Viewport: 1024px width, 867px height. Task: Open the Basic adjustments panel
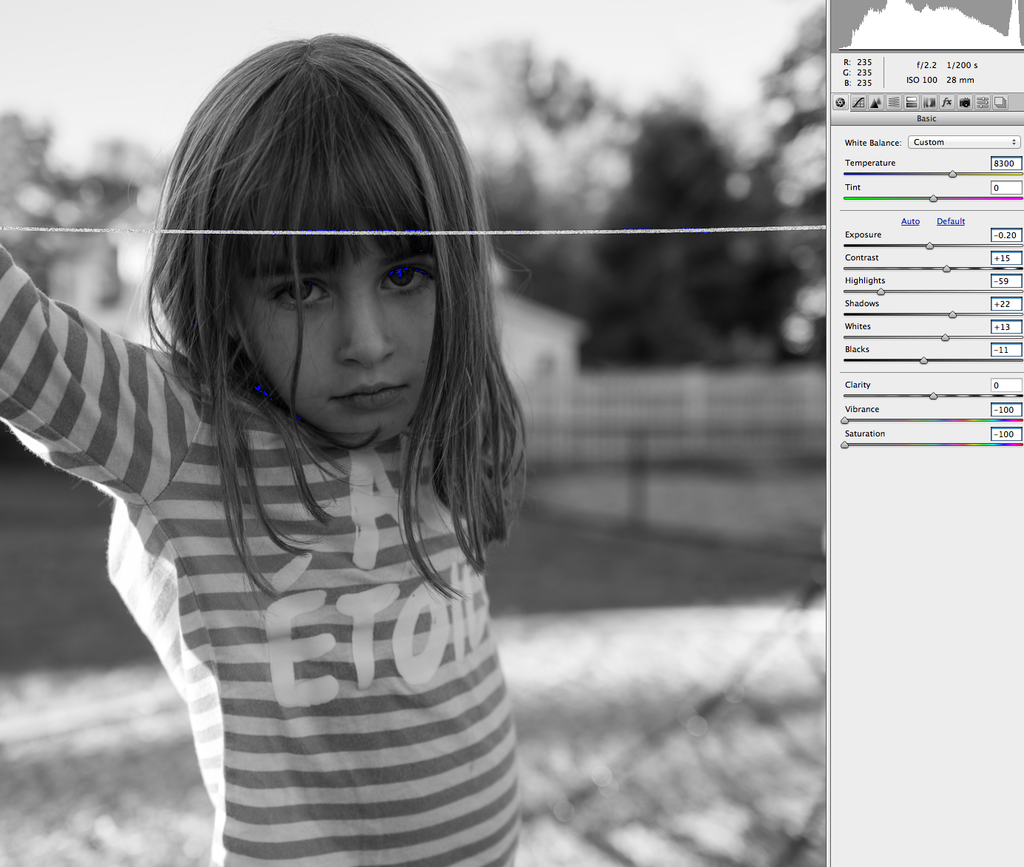pyautogui.click(x=841, y=102)
